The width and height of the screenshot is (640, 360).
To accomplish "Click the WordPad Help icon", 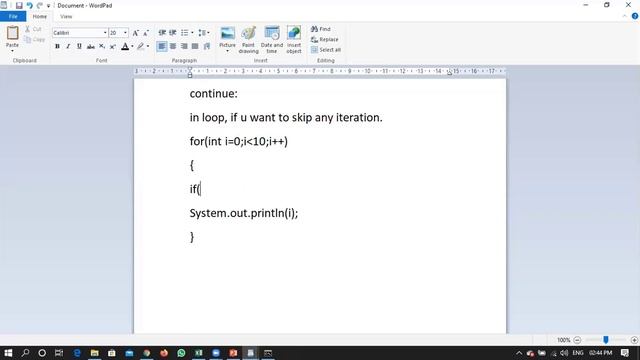I will [x=635, y=16].
